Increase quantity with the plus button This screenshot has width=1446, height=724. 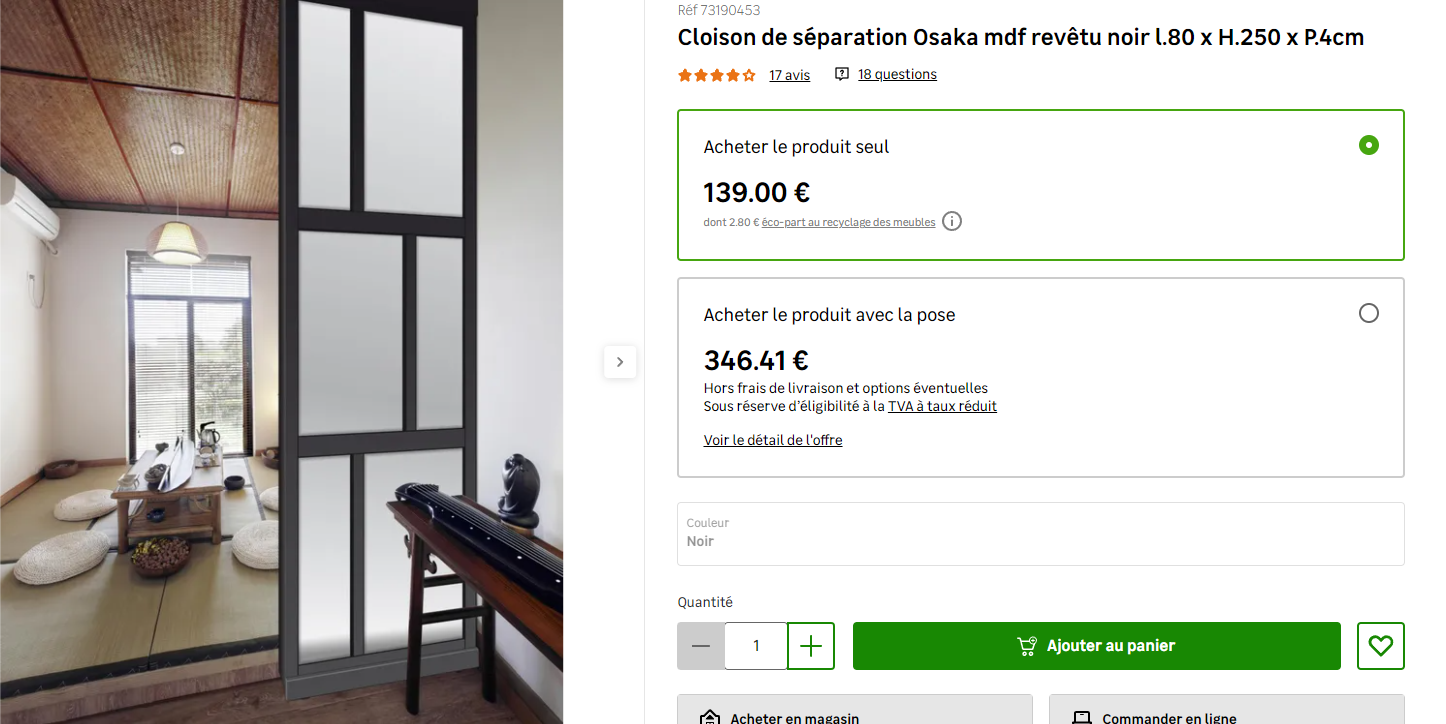811,646
